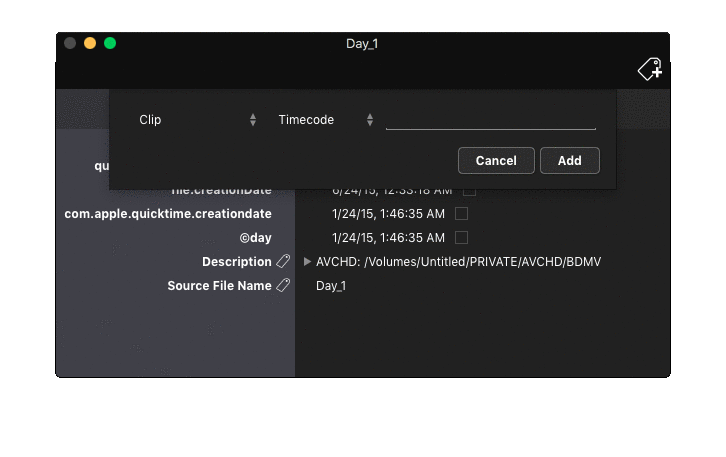Open the Timecode dropdown

[325, 120]
